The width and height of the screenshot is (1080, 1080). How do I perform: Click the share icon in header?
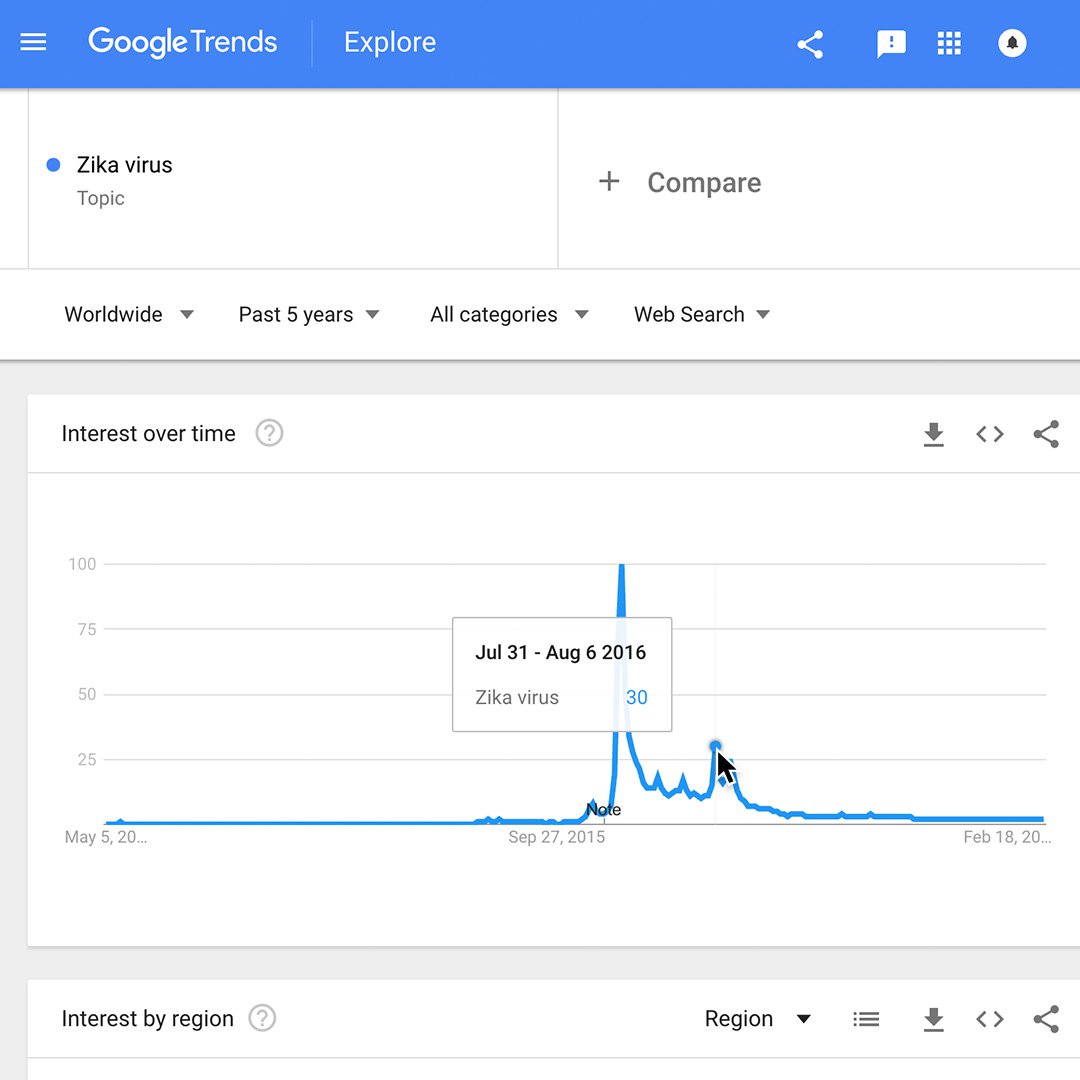[x=810, y=44]
